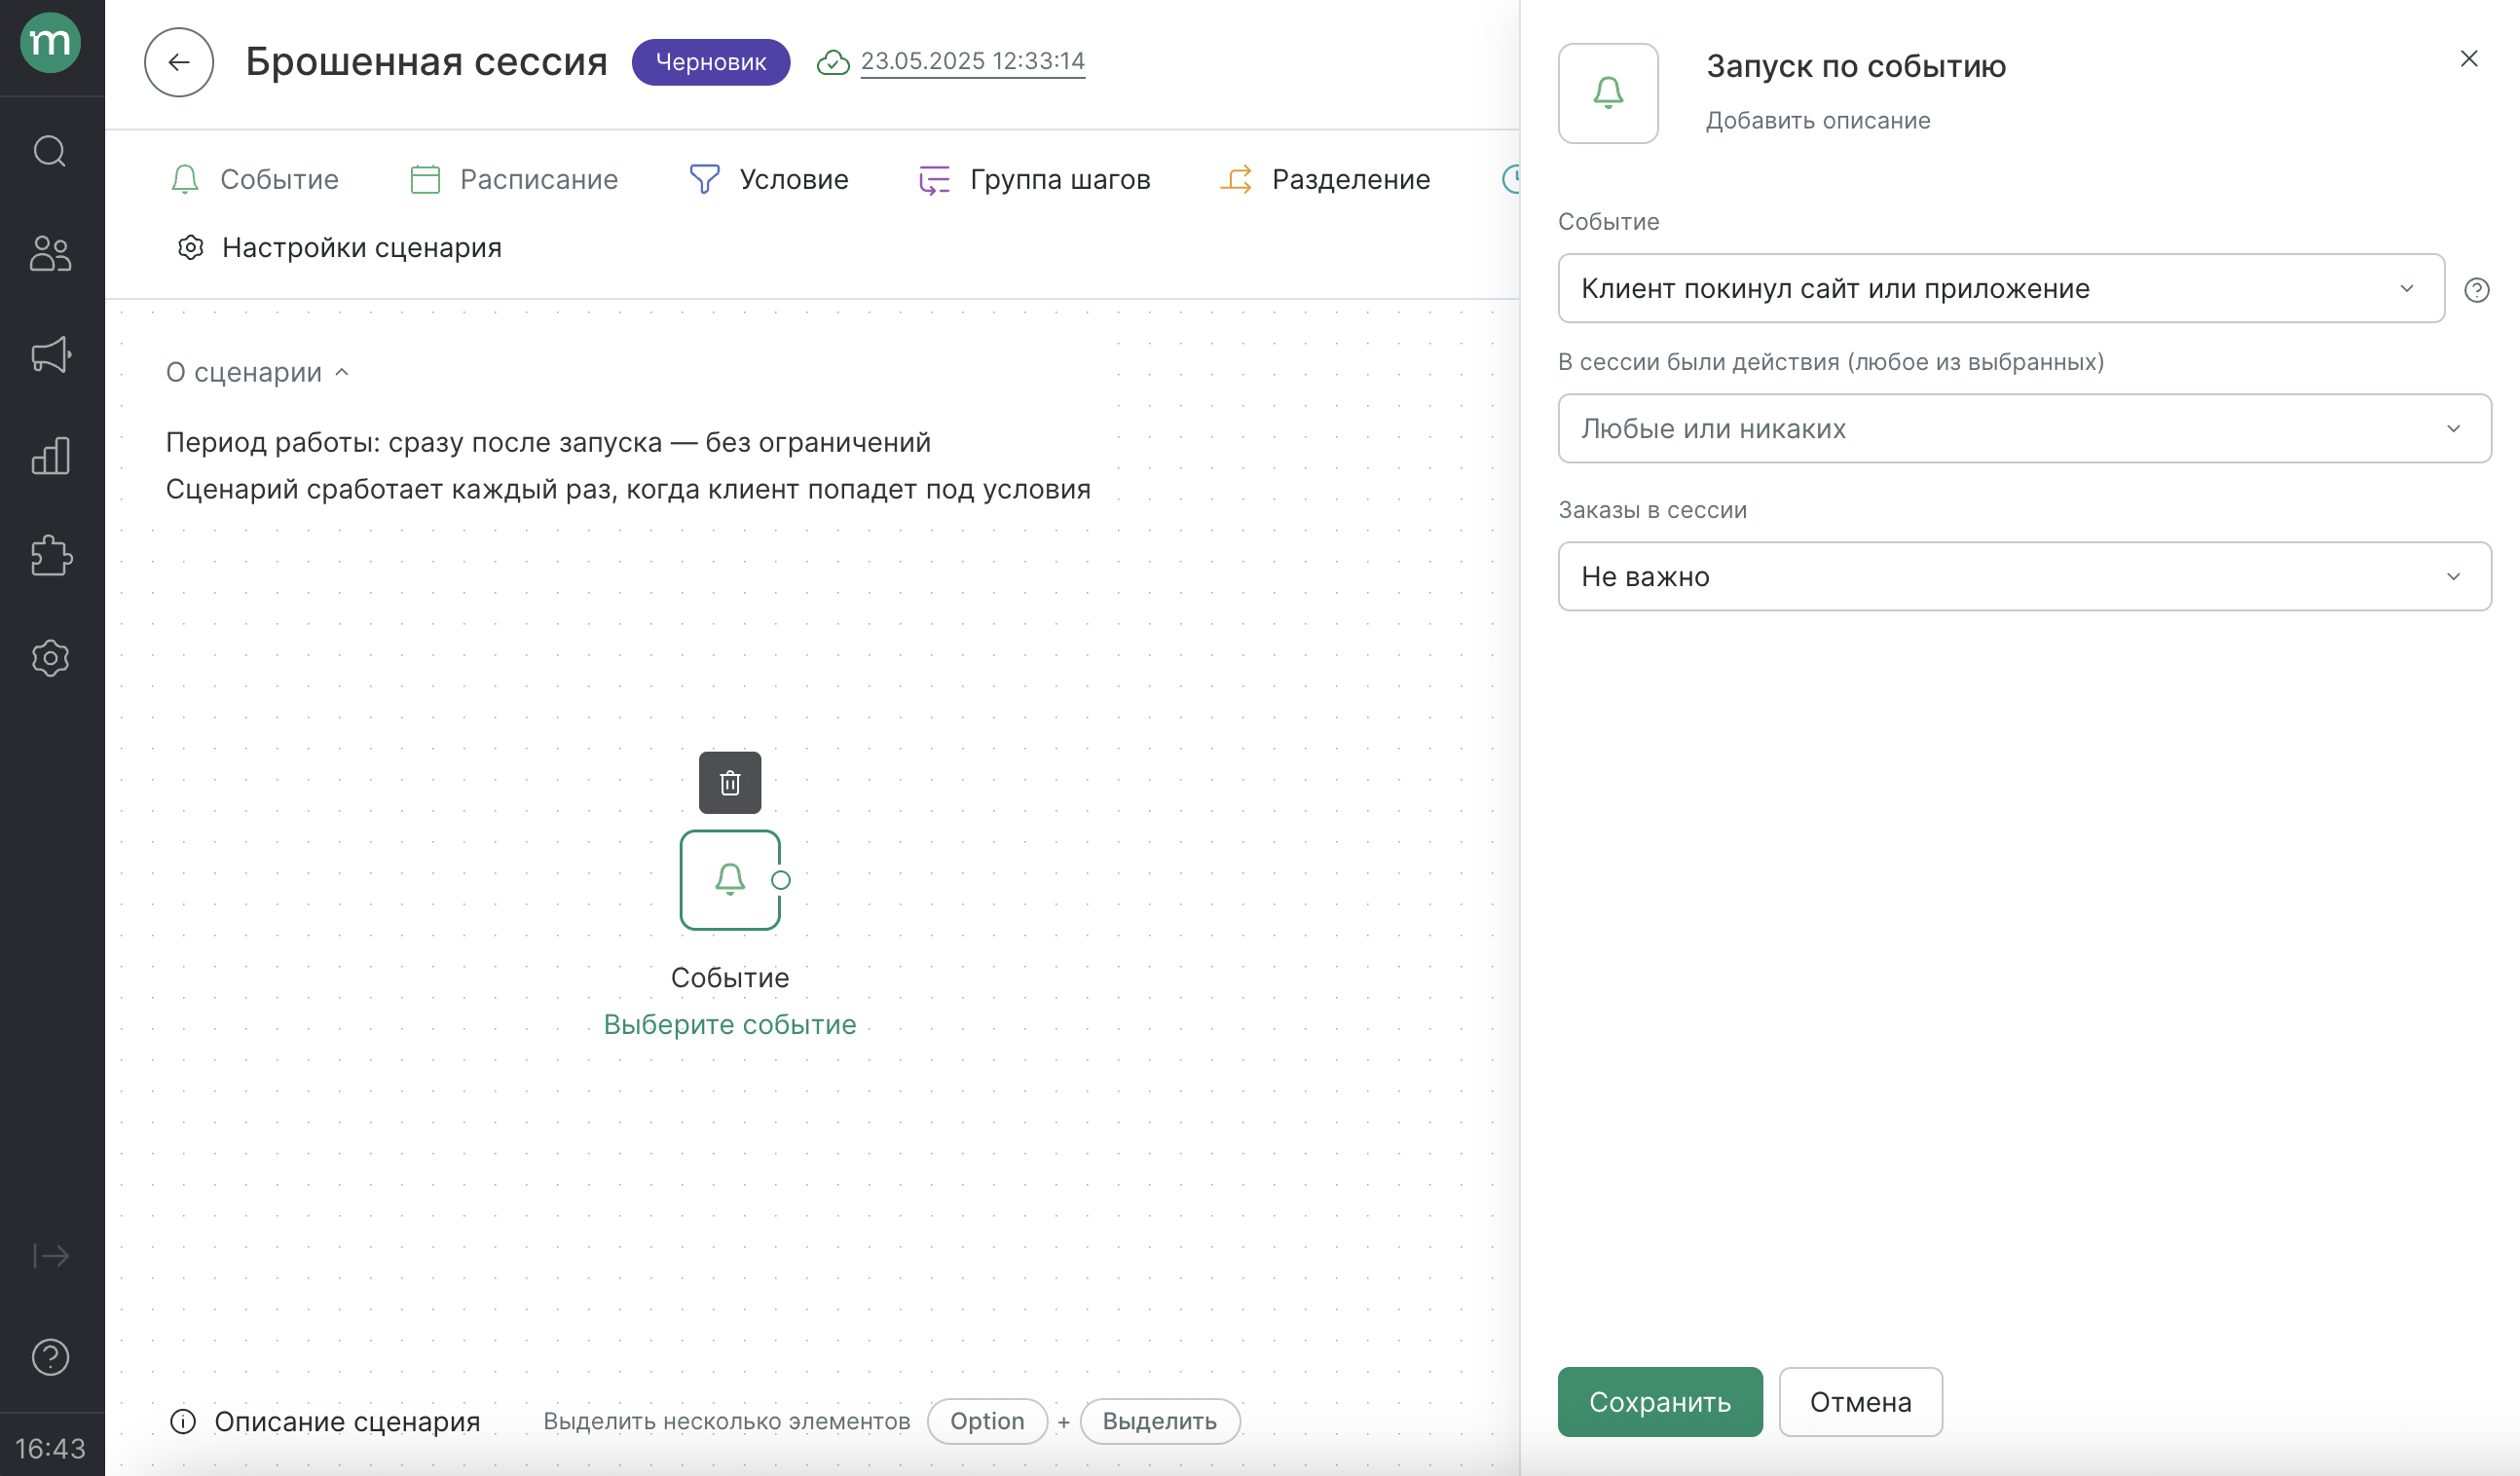This screenshot has height=1476, width=2520.
Task: Collapse the О сценарии section
Action: [x=257, y=372]
